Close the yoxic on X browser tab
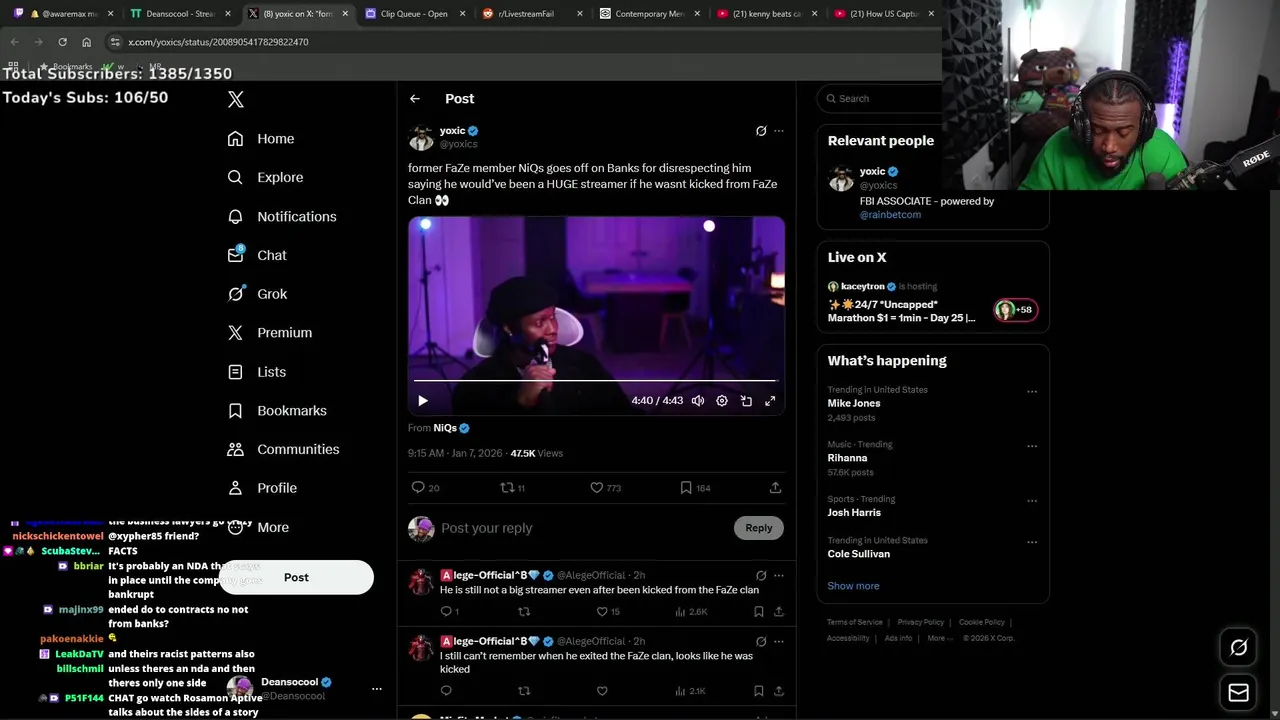This screenshot has width=1280, height=720. point(346,14)
